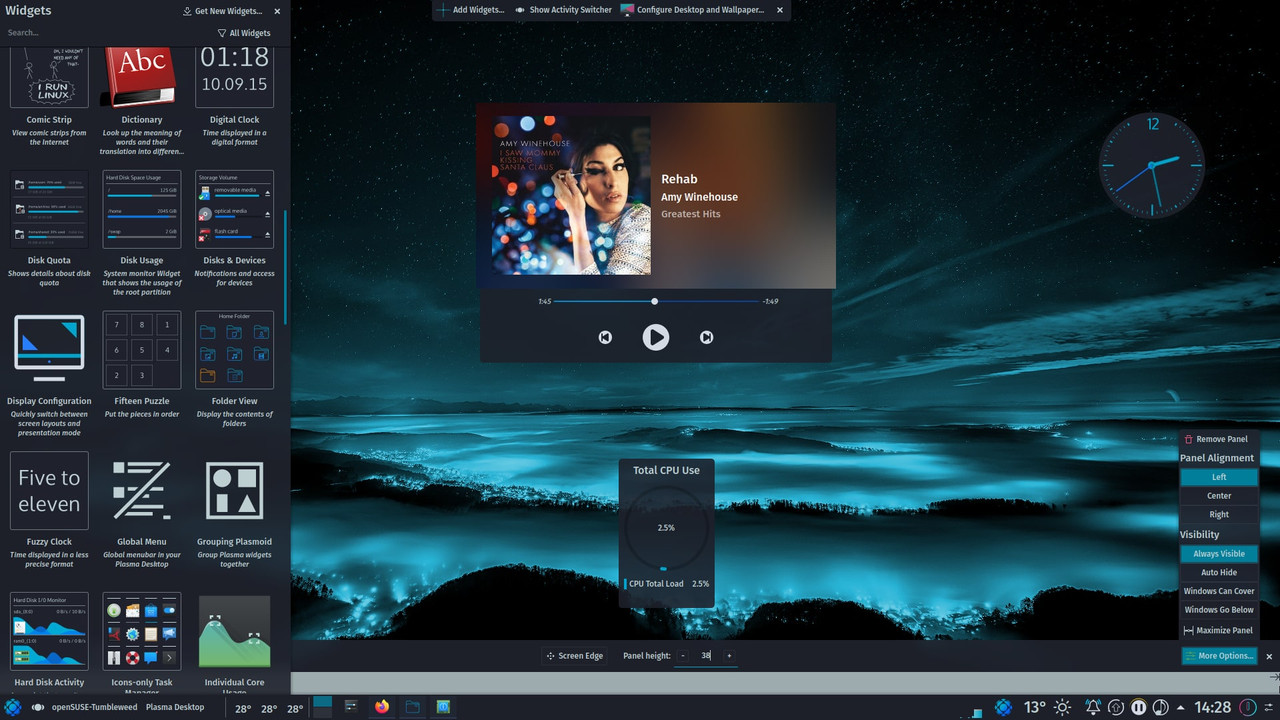Skip to previous track

click(x=605, y=337)
